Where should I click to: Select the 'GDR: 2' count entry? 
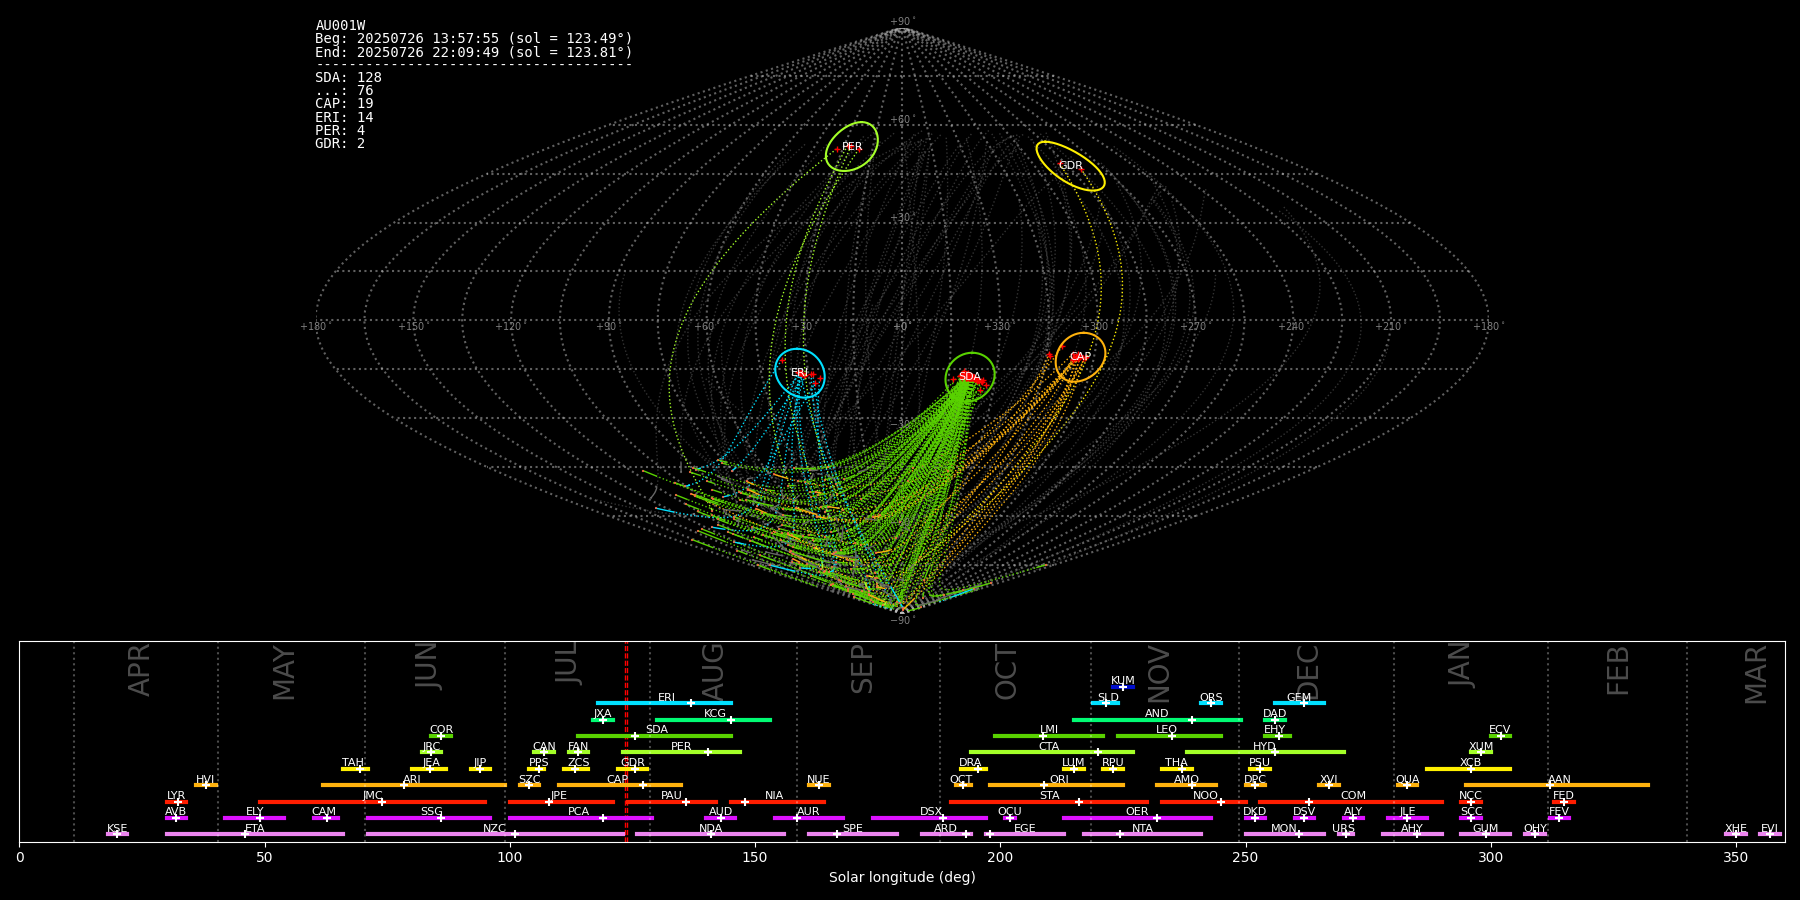coord(340,144)
